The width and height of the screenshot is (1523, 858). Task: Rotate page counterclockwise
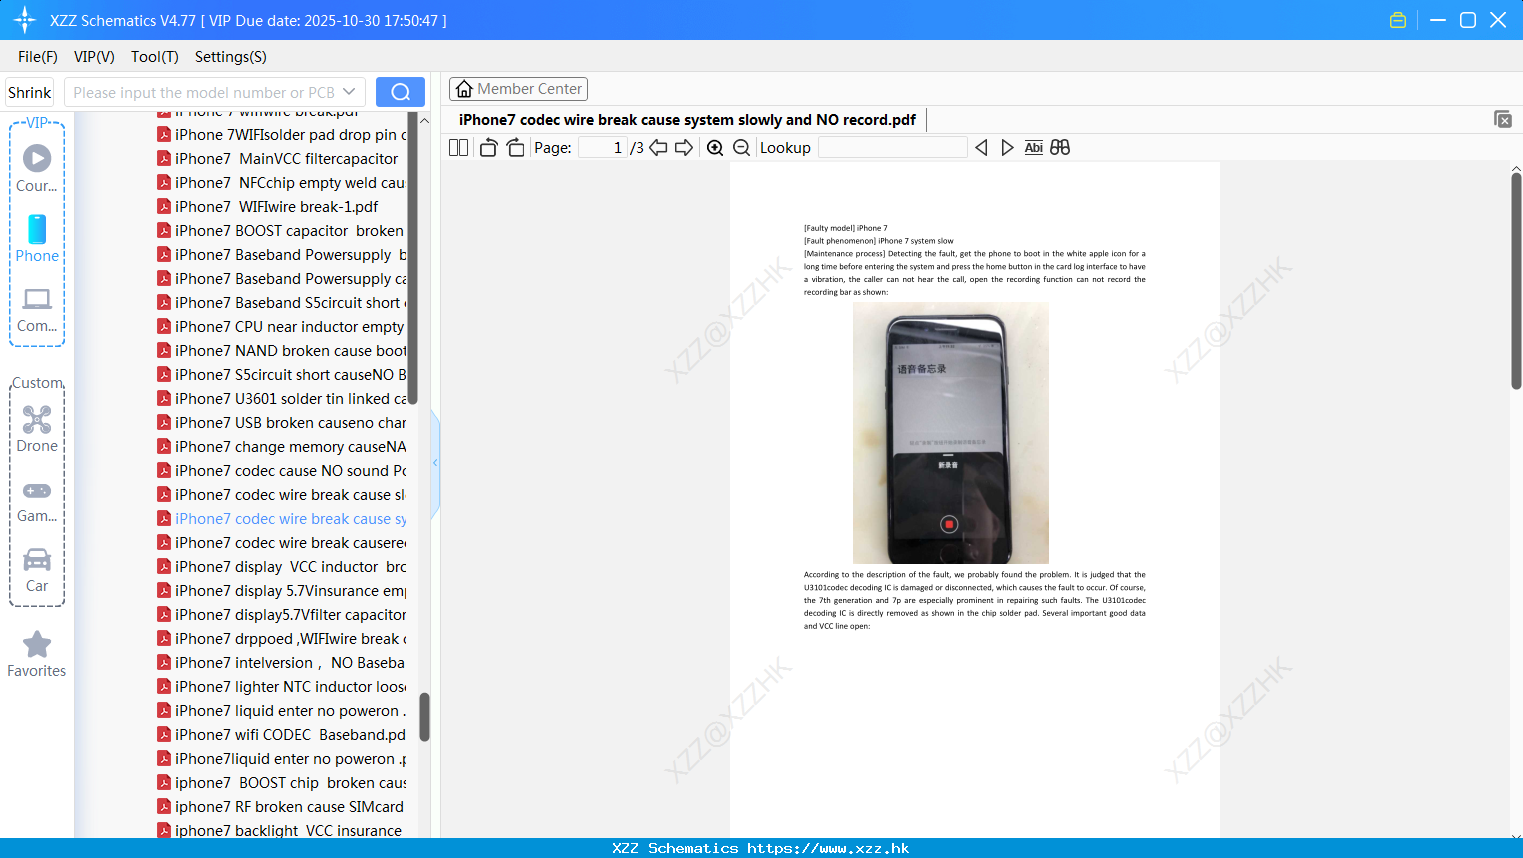point(488,148)
